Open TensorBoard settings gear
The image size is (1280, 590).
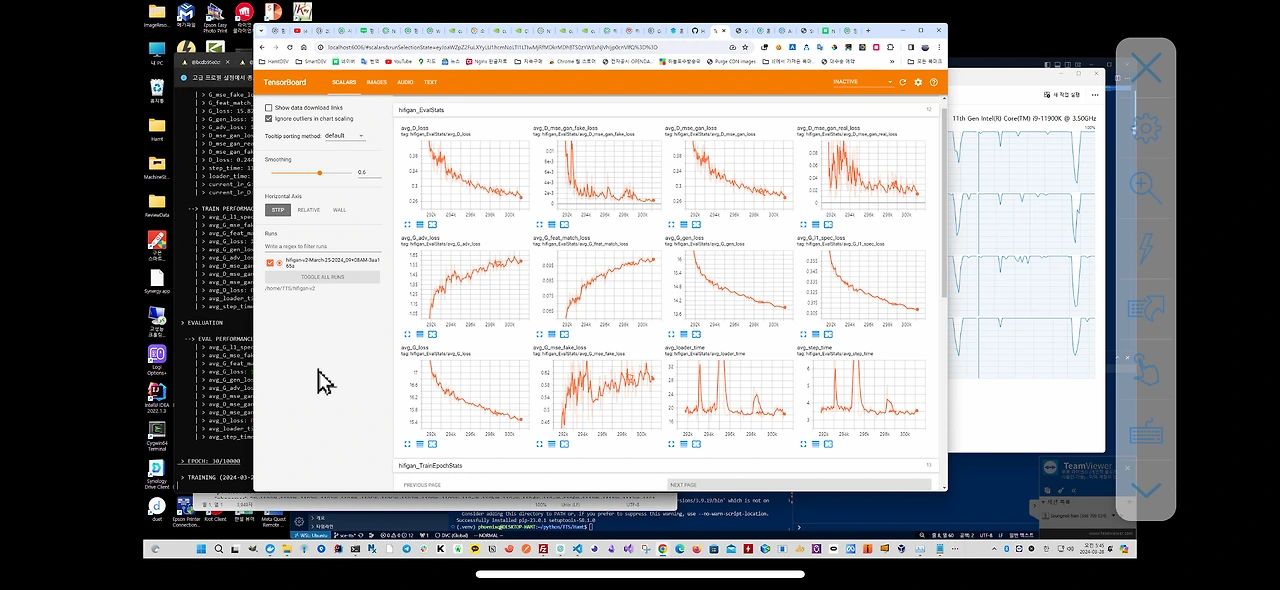pos(918,82)
